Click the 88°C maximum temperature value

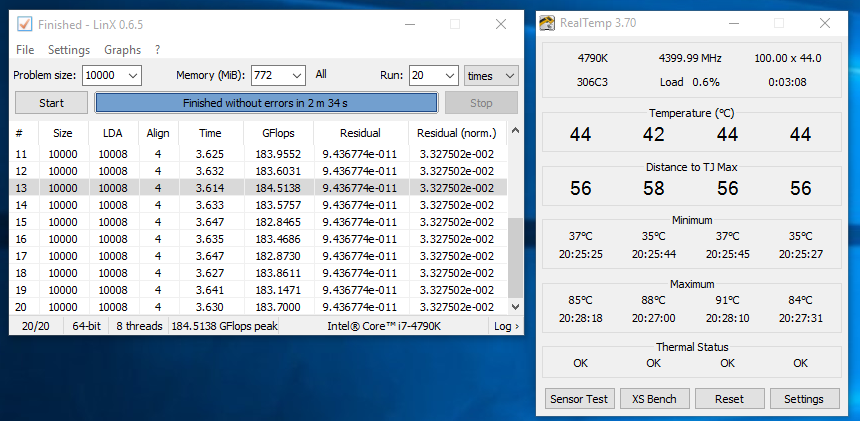[x=654, y=300]
